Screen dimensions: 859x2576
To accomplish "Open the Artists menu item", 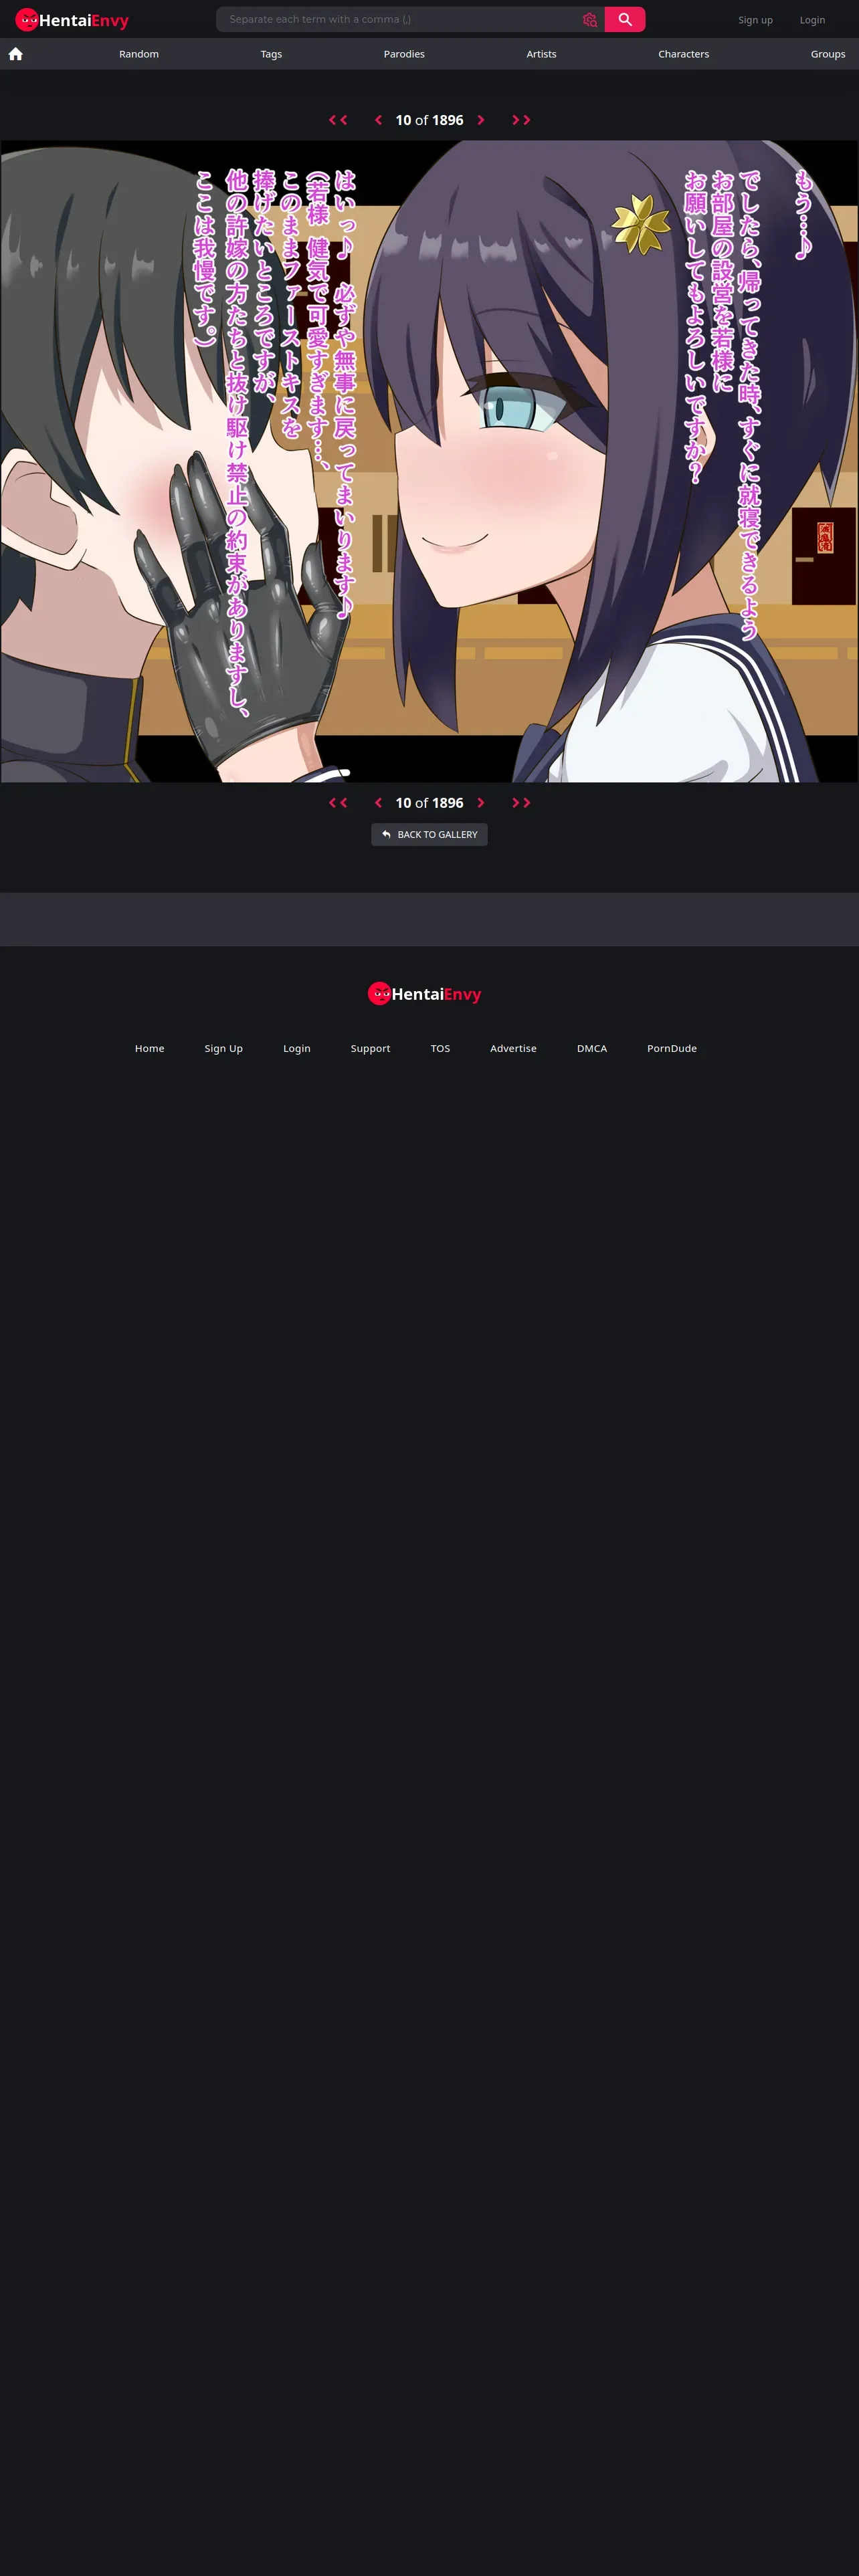I will click(x=541, y=54).
